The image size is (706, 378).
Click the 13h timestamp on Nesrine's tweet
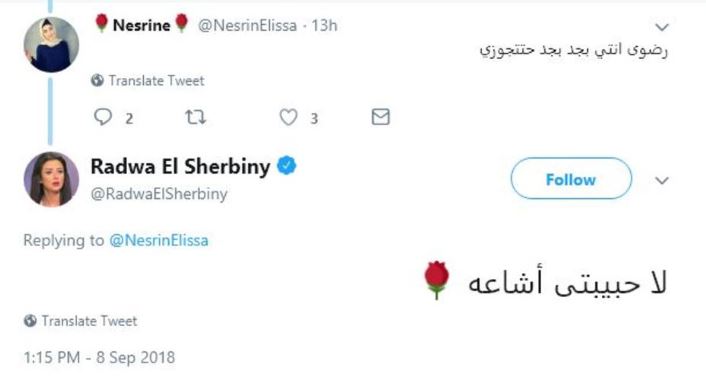[324, 26]
